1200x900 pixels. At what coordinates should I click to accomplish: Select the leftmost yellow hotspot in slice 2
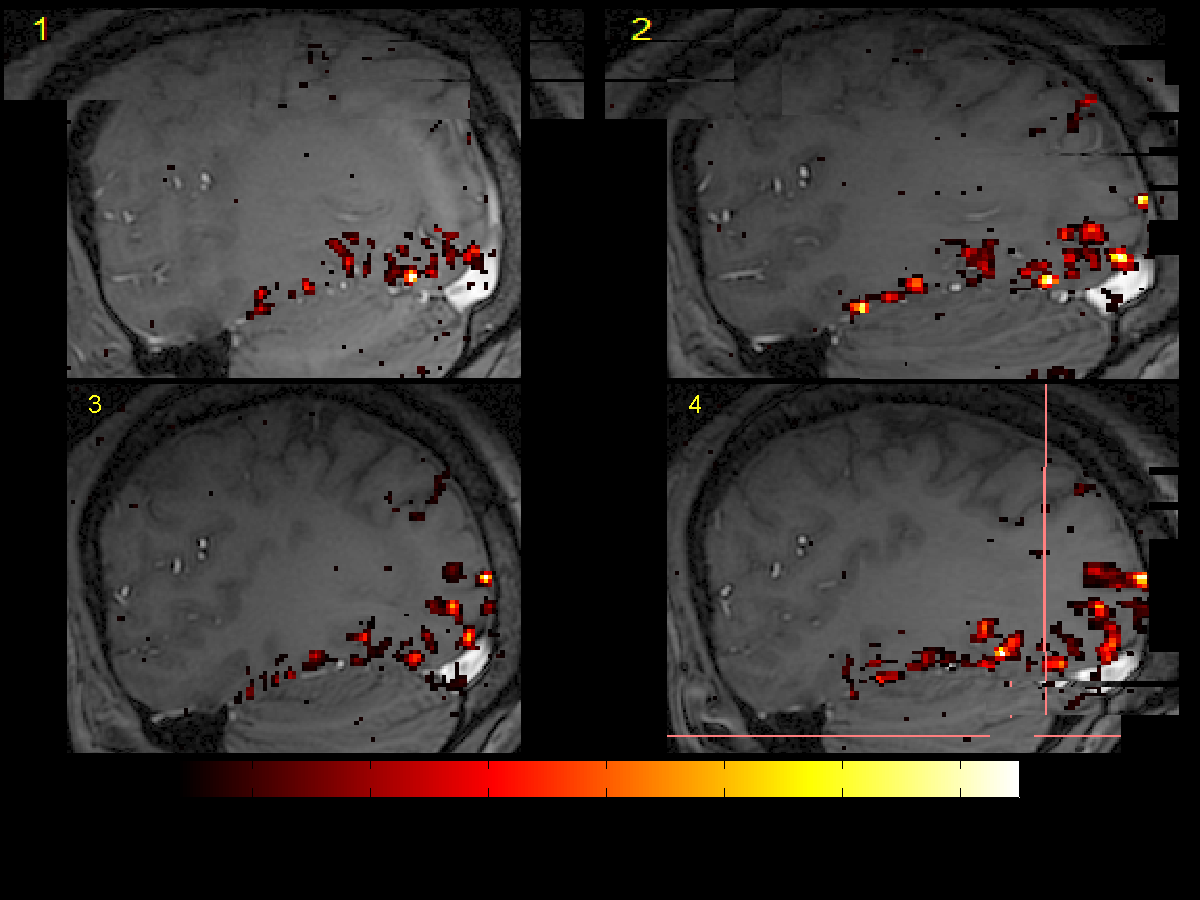pos(859,307)
